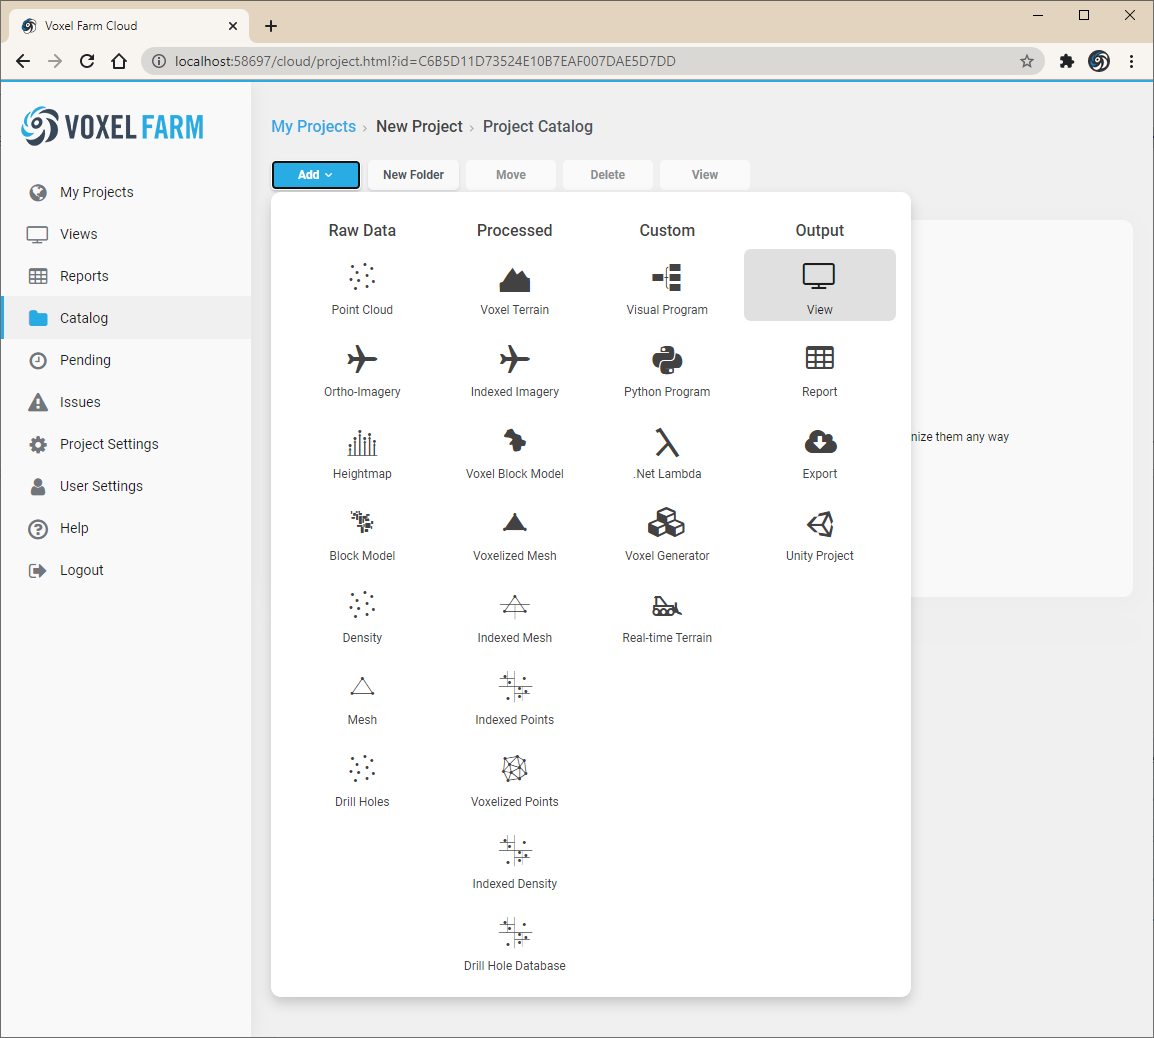Go back in browser history
Viewport: 1154px width, 1038px height.
[x=23, y=61]
